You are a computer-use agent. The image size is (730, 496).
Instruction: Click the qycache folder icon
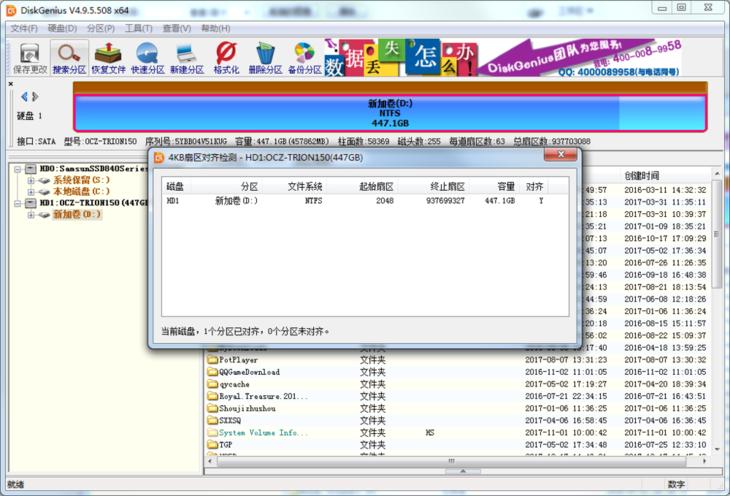point(213,384)
